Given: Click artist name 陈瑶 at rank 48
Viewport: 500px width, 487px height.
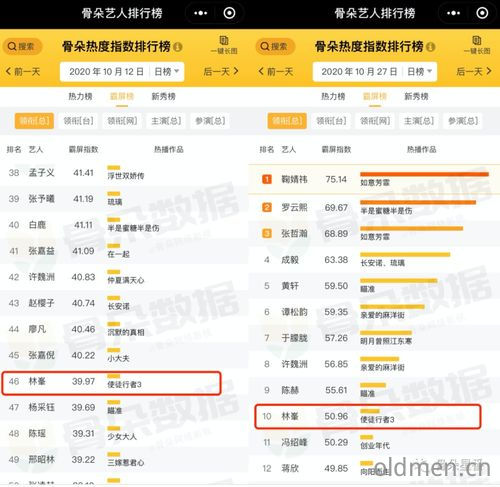Looking at the screenshot, I should click(x=37, y=433).
